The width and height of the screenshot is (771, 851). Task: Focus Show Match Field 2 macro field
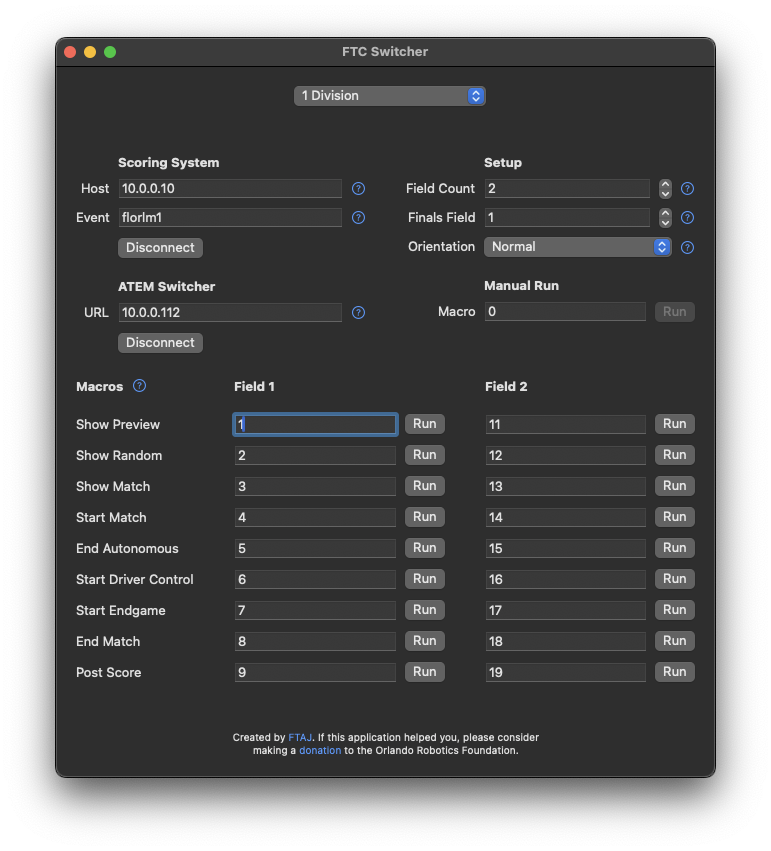[x=565, y=486]
